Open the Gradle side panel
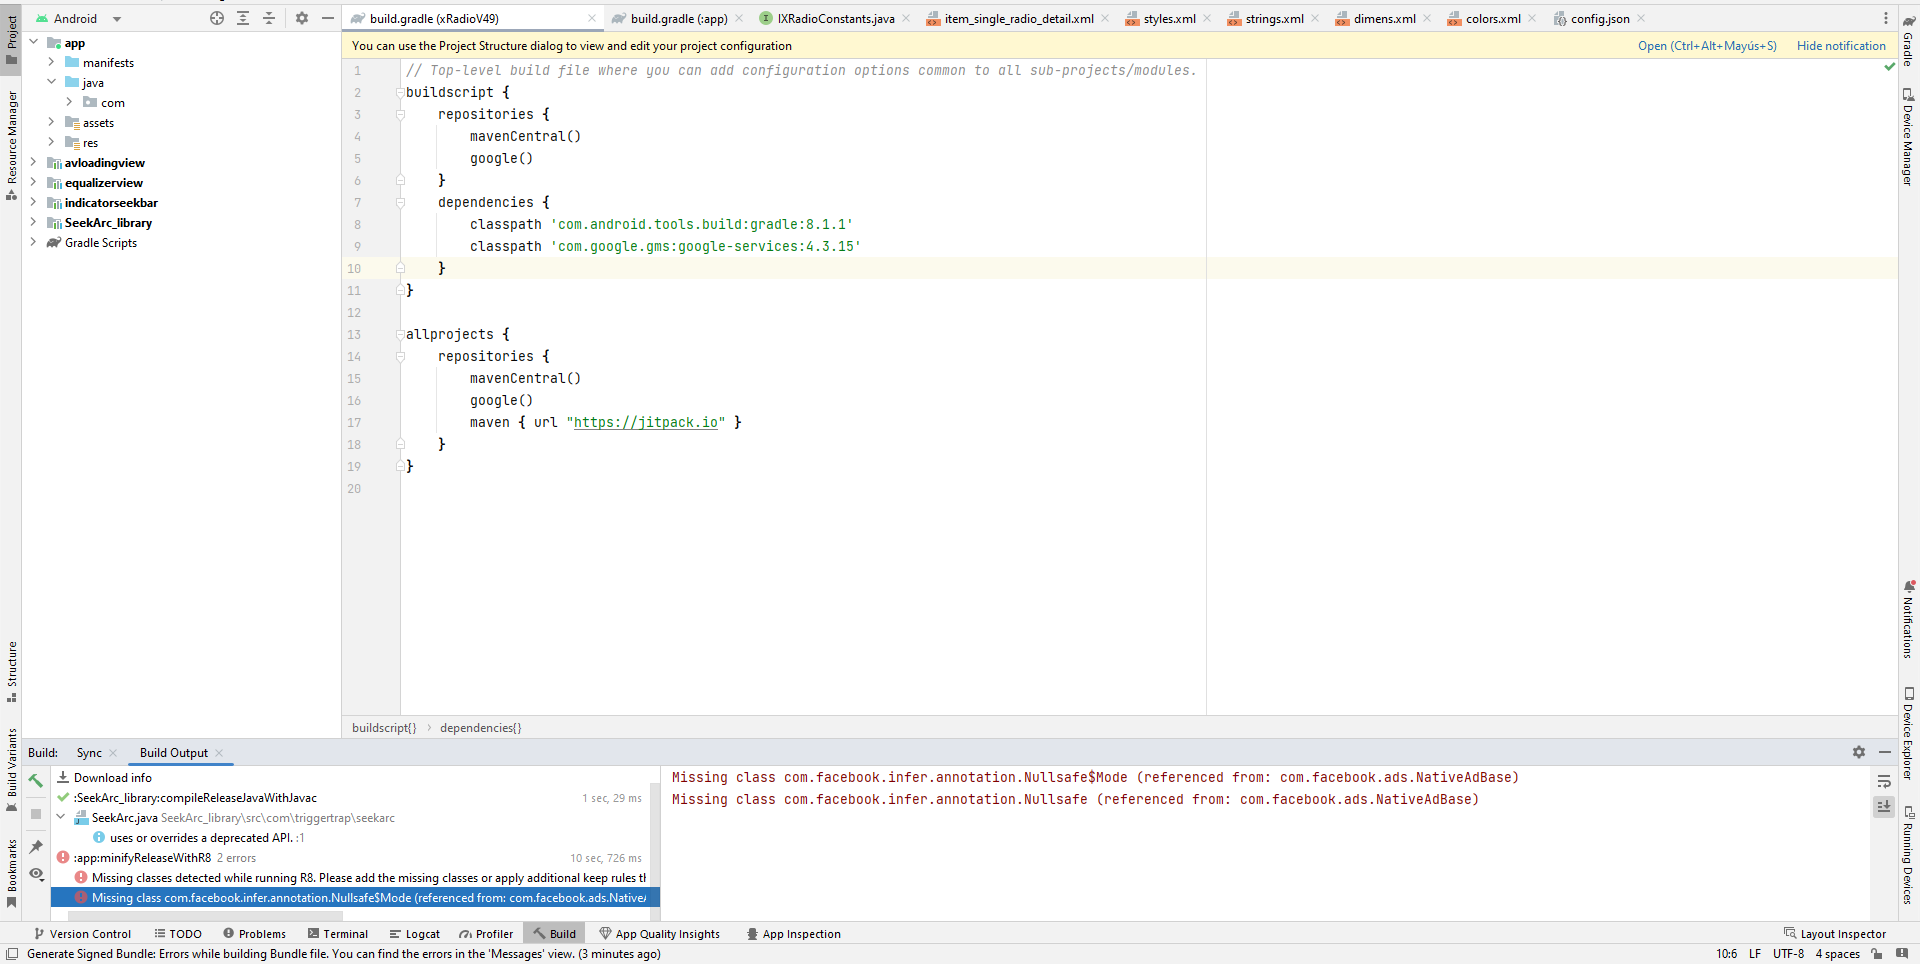The height and width of the screenshot is (964, 1920). (1909, 40)
